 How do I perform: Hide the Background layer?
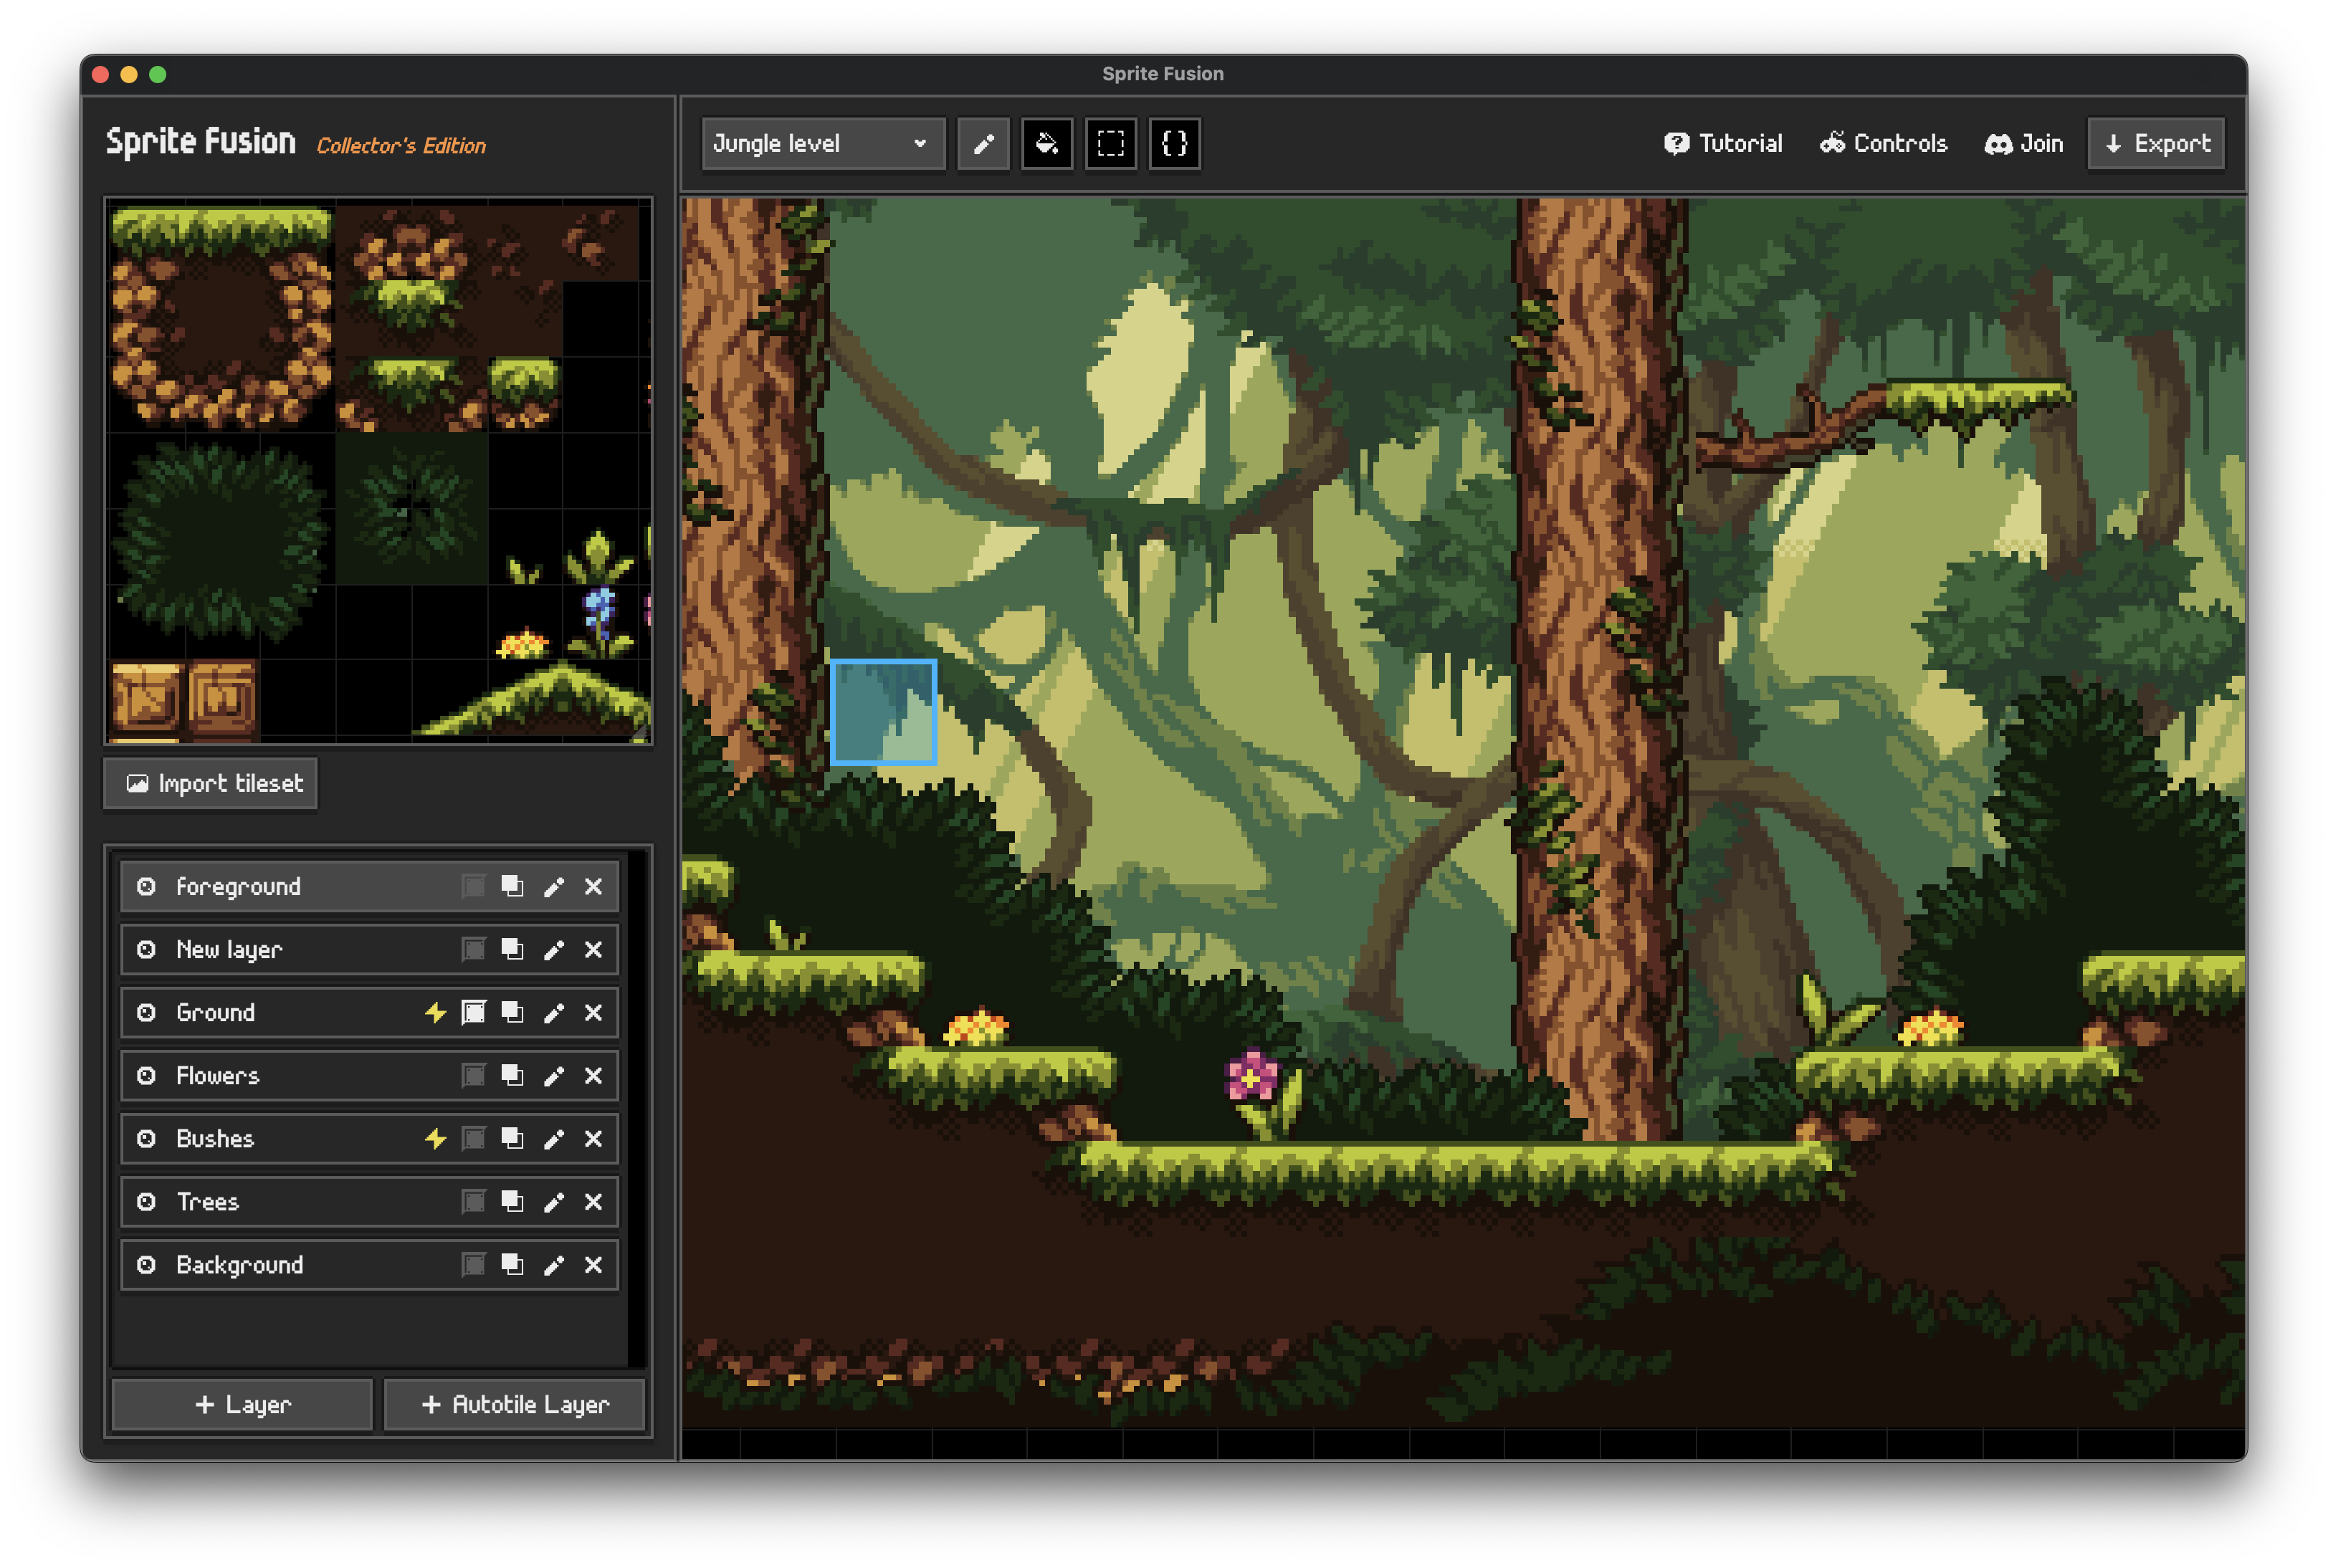click(146, 1265)
